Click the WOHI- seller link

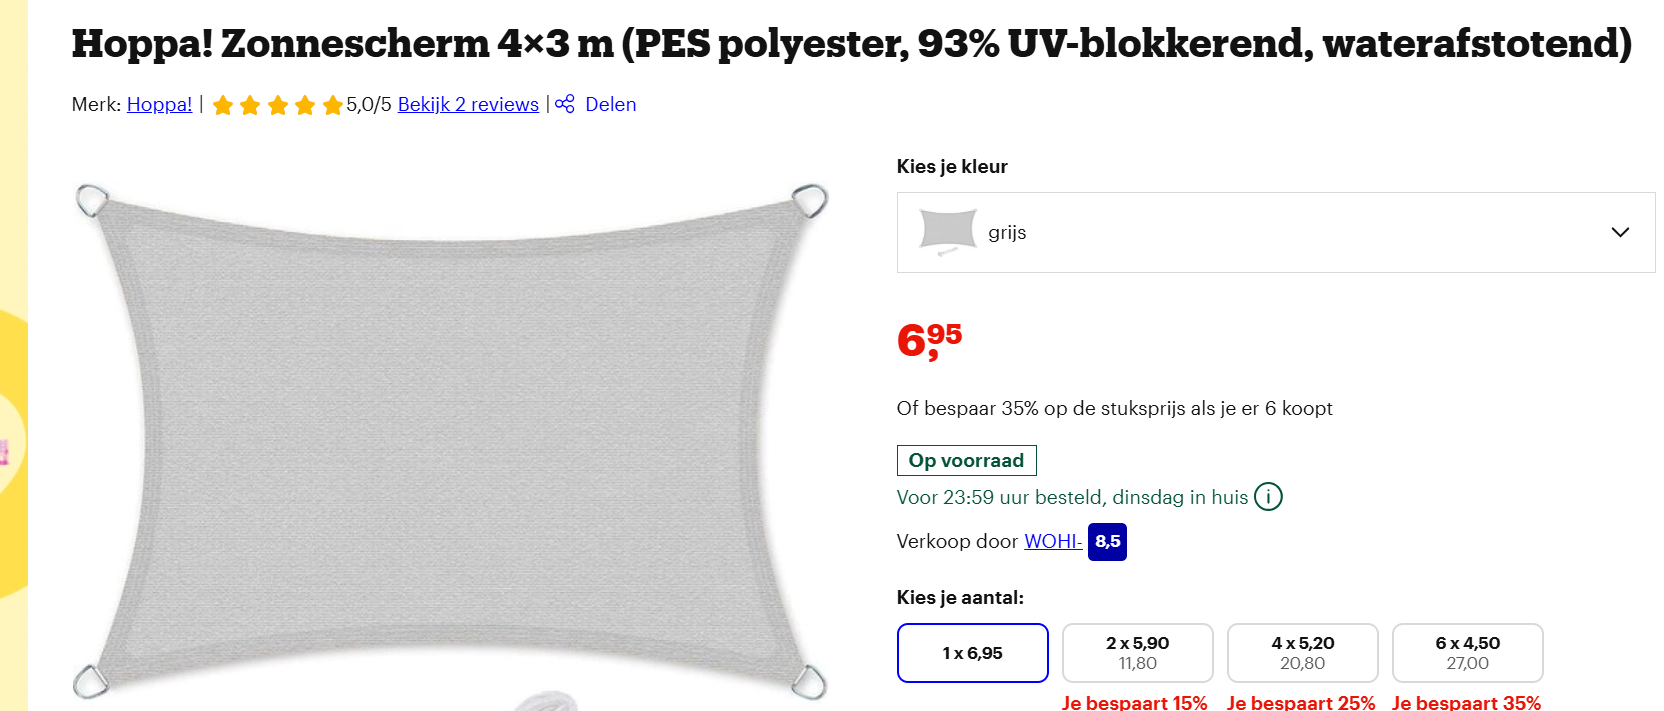[1052, 541]
